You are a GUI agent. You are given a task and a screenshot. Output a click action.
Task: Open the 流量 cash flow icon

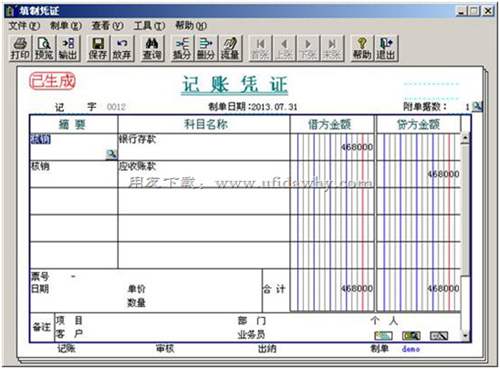(230, 49)
